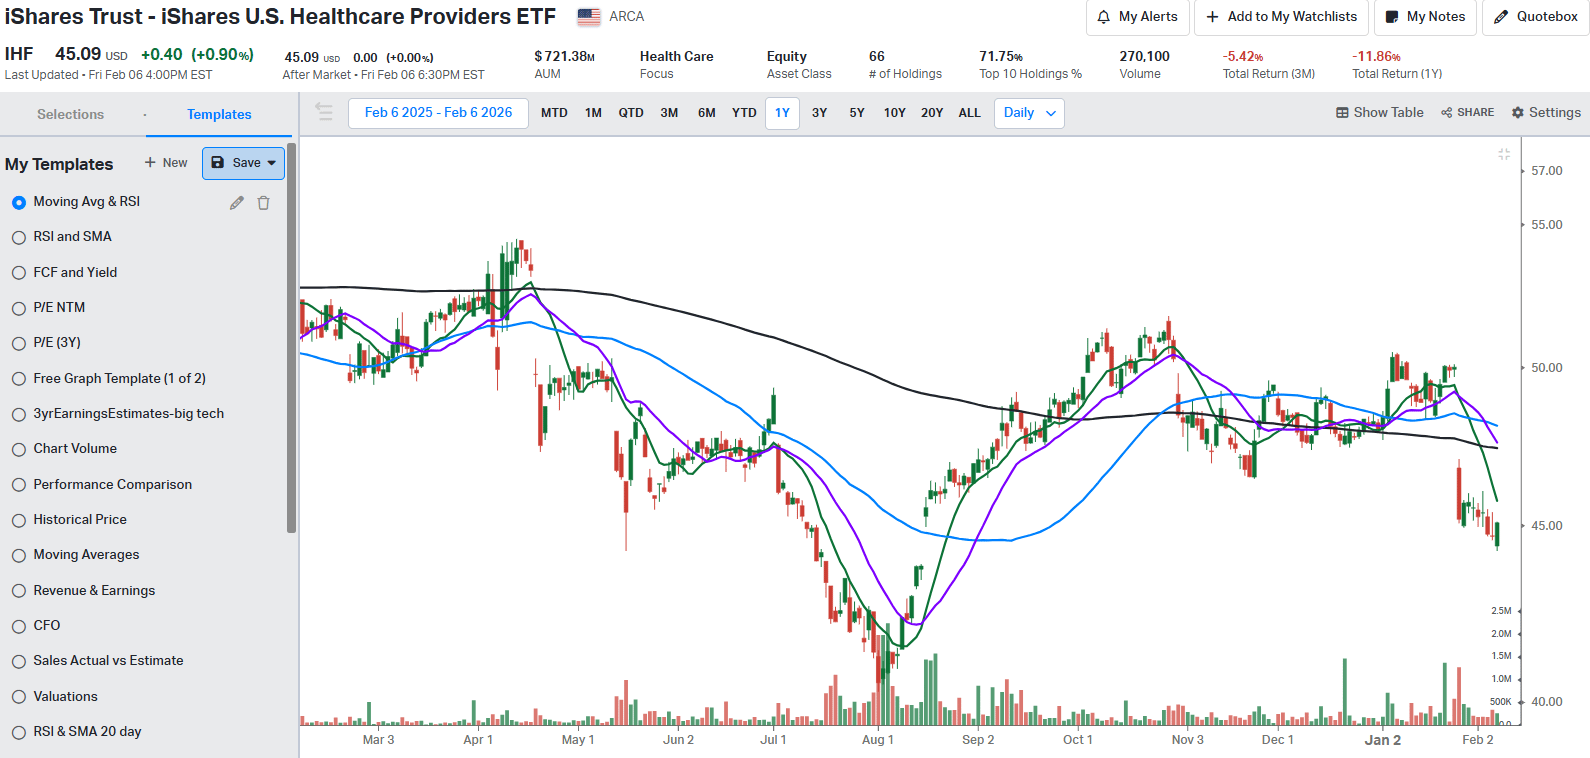Select the CFO template radio
This screenshot has height=758, width=1590.
click(x=19, y=626)
